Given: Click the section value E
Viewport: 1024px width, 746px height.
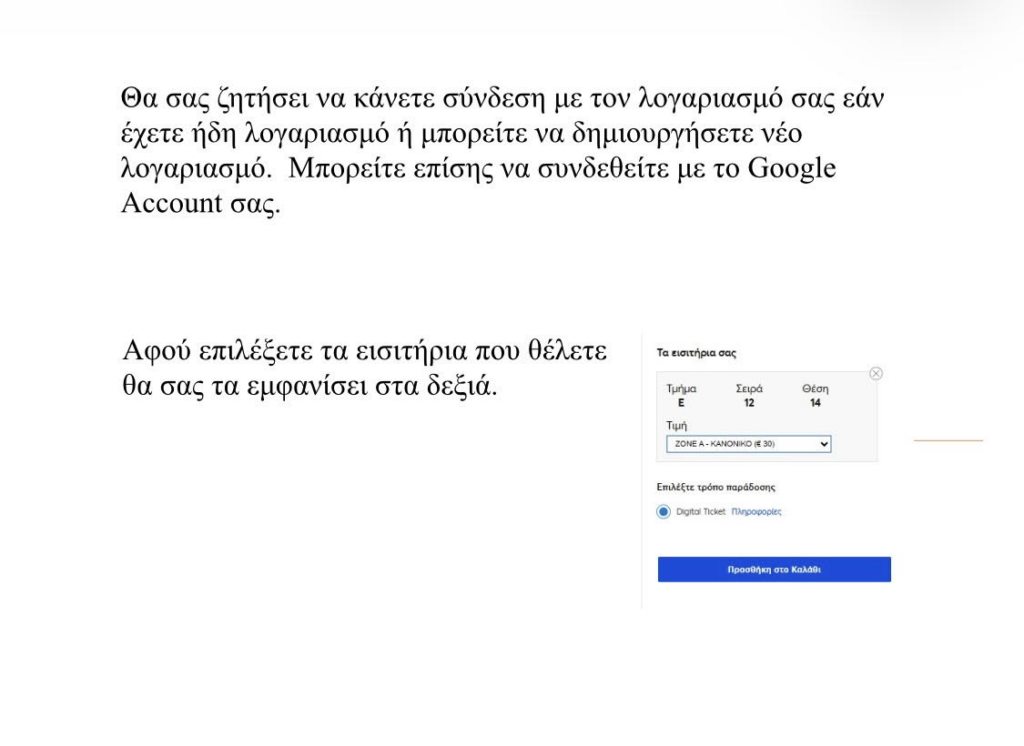Looking at the screenshot, I should (681, 403).
